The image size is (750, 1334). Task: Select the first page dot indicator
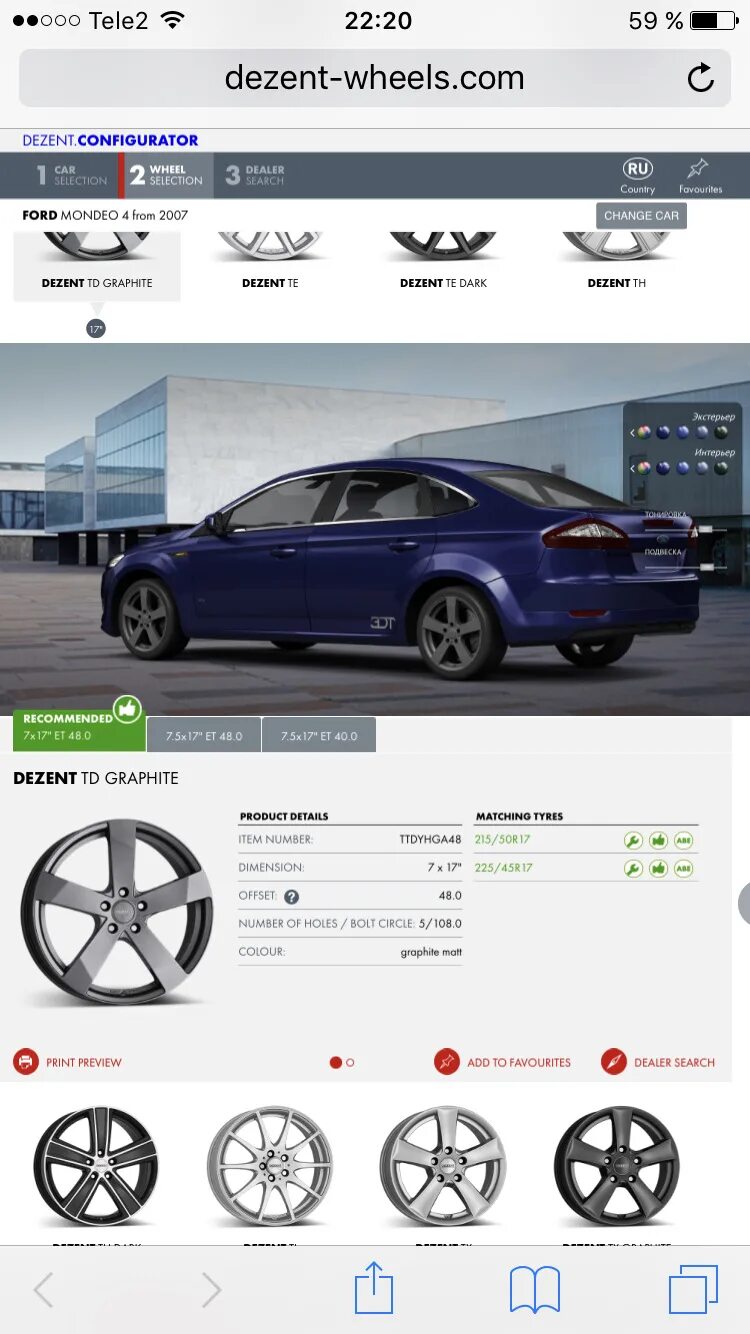[335, 1063]
